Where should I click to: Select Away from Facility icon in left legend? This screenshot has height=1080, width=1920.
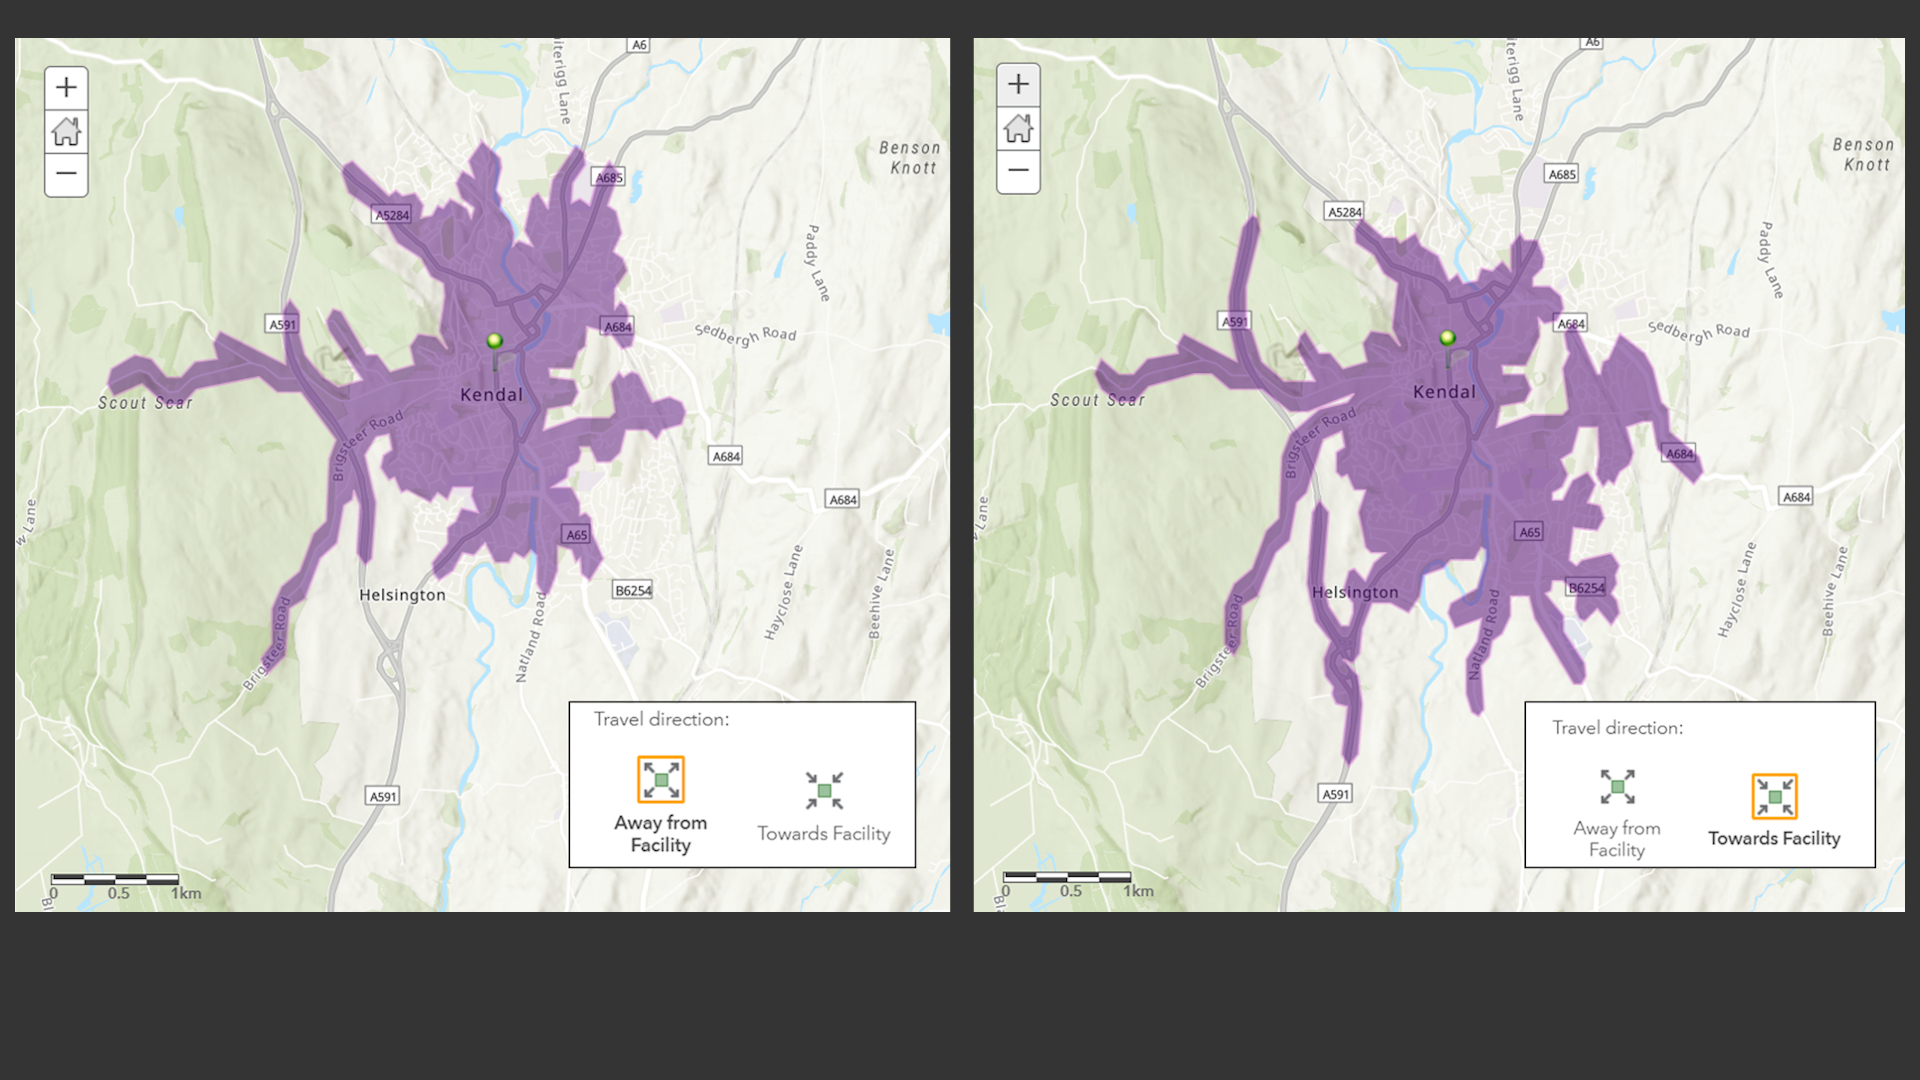(x=661, y=780)
